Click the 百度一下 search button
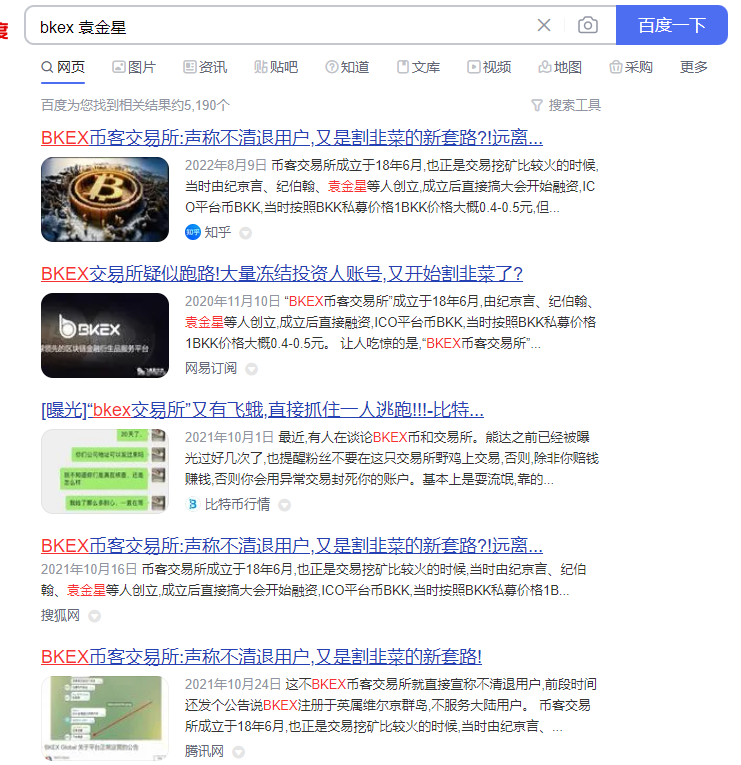Viewport: 741px width, 765px height. tap(672, 25)
